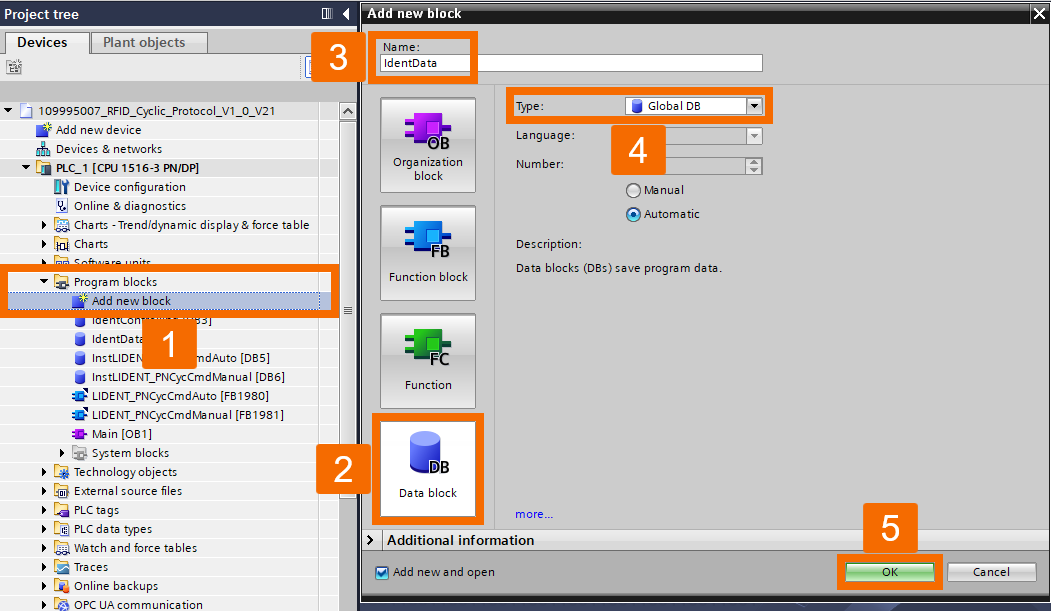Screen dimensions: 1051x611
Task: Select InstLIDENT_PNCycCmdManual [DB6] tree item
Action: [188, 377]
